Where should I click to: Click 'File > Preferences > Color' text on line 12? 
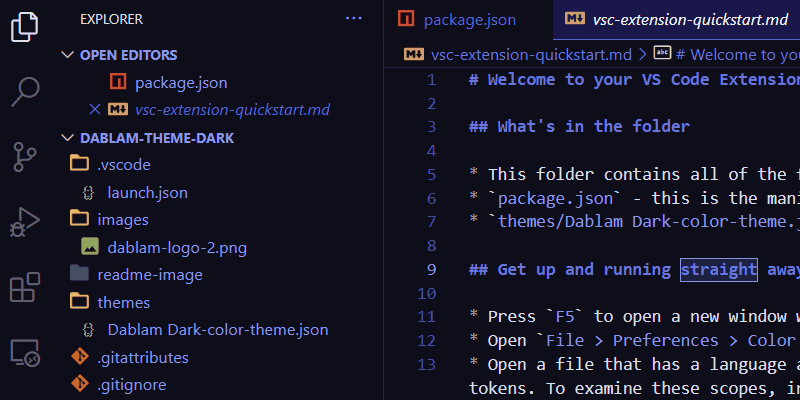point(673,340)
